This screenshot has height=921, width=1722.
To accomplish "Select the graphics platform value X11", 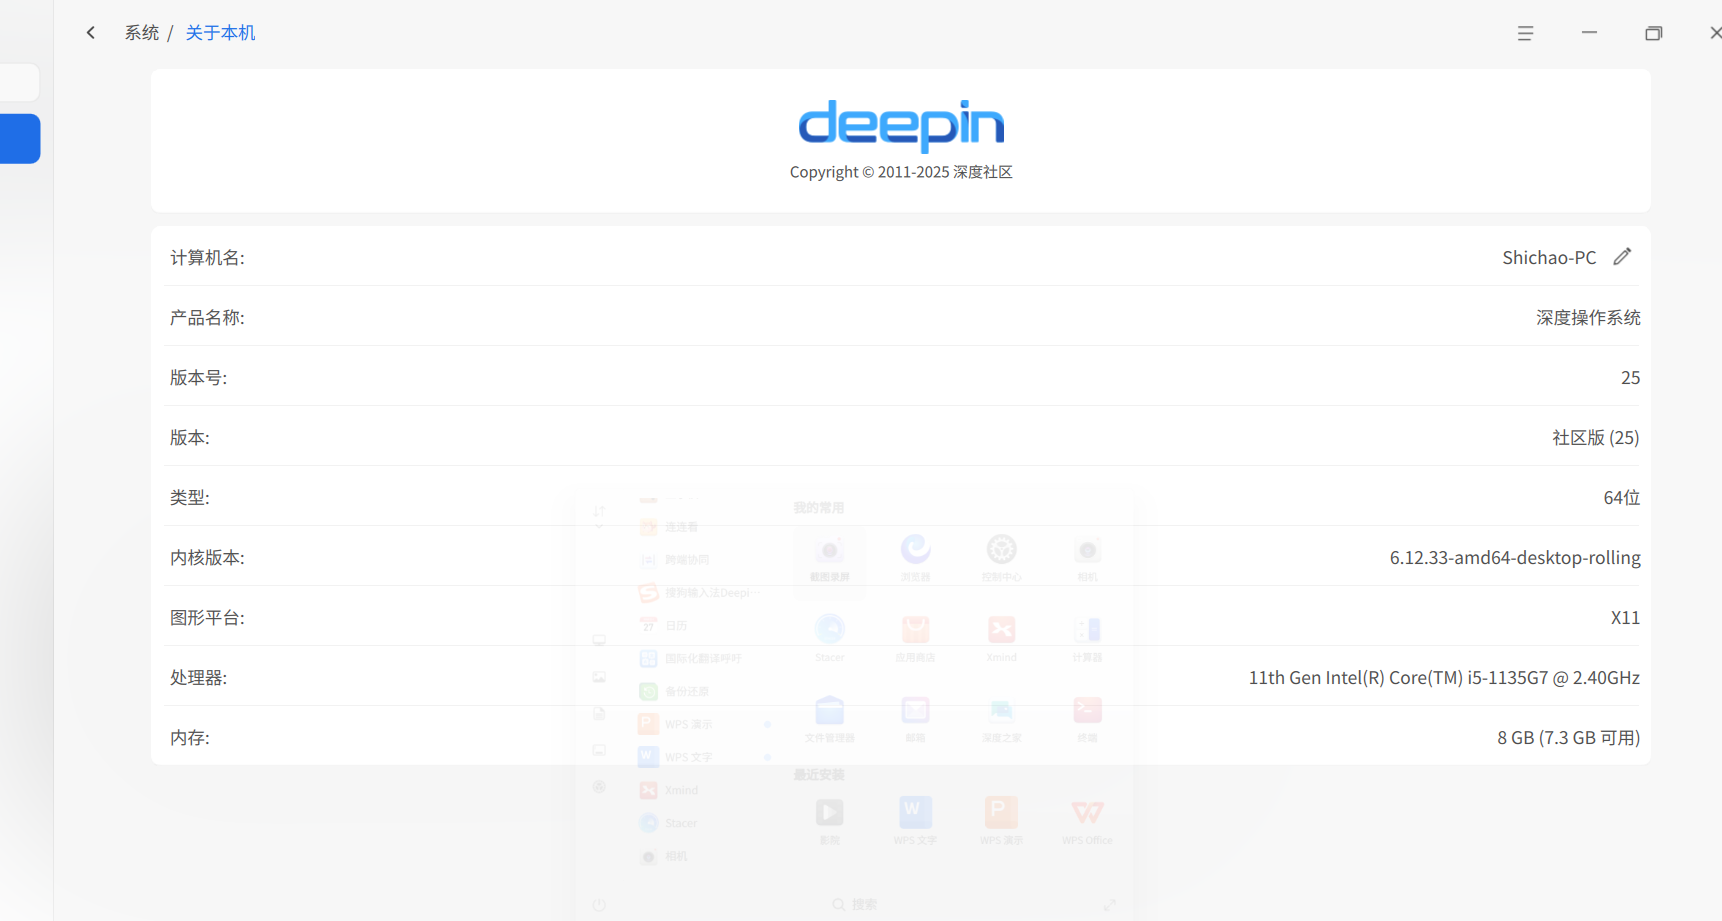I will pos(1625,618).
